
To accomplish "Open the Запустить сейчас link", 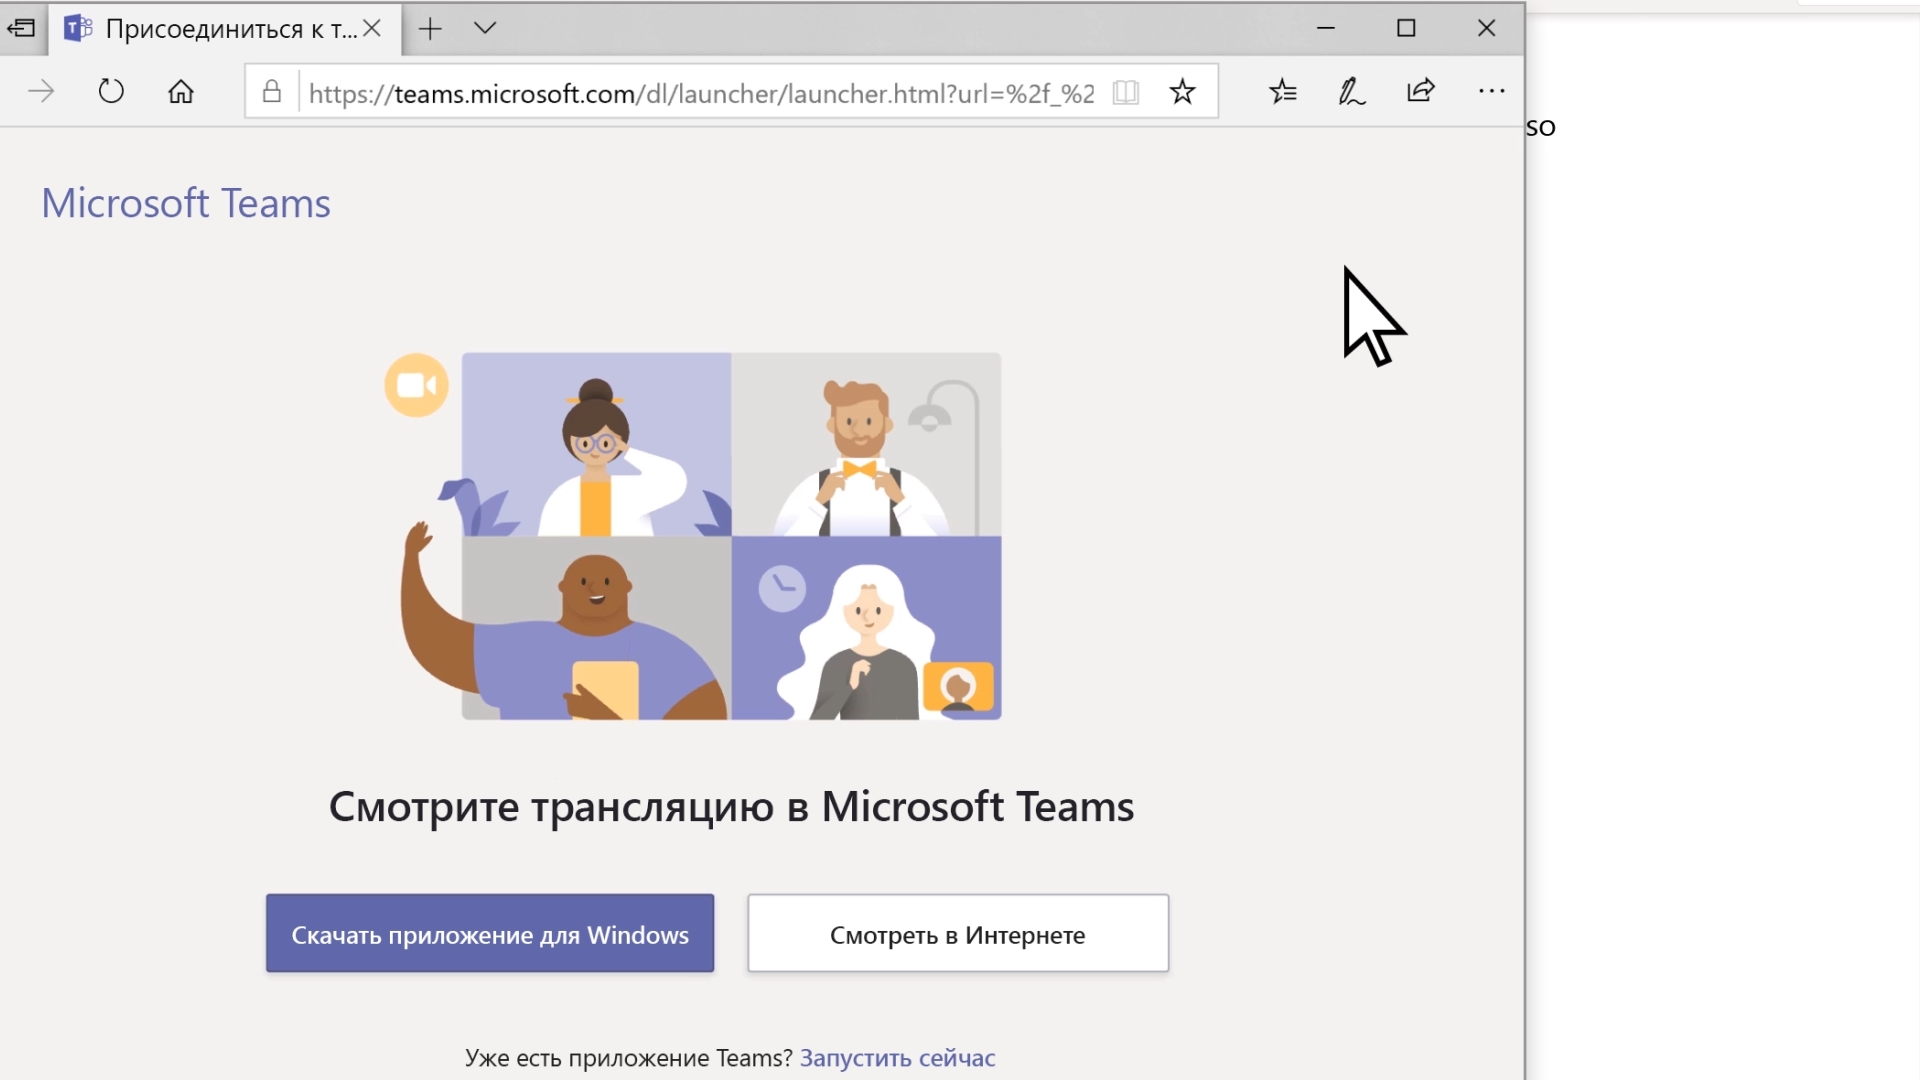I will (897, 1058).
